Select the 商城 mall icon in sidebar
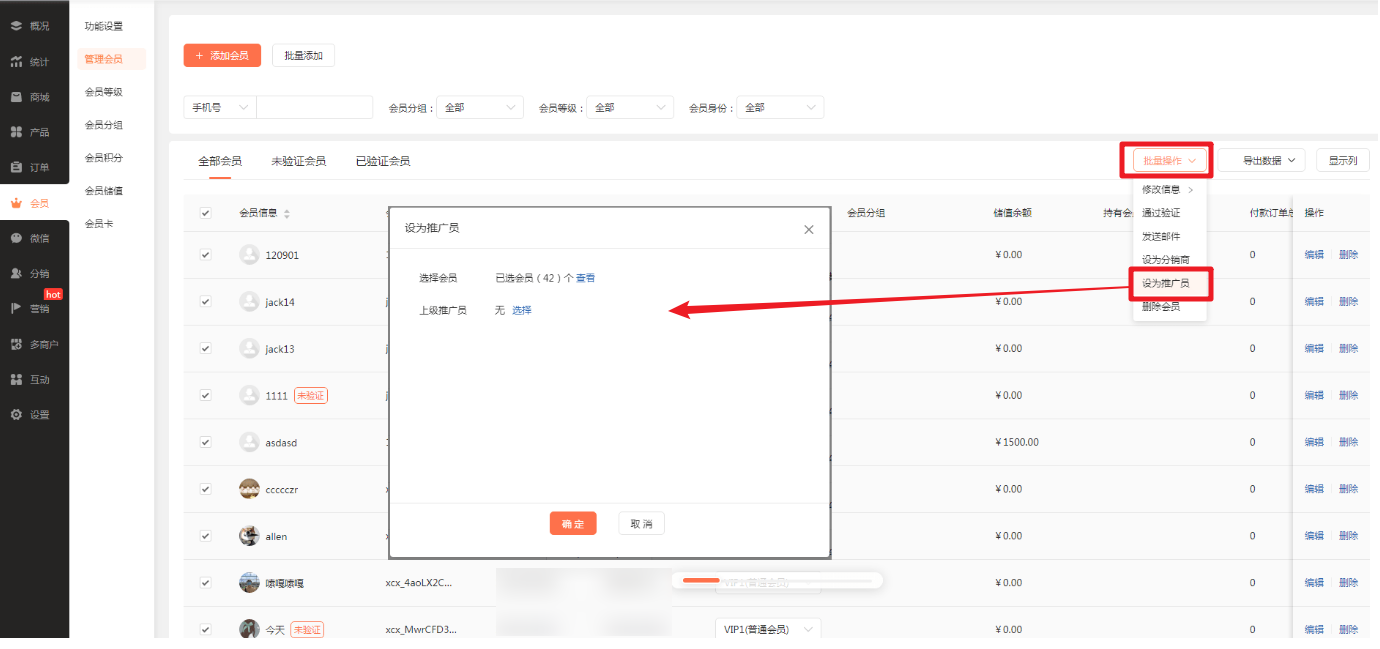 pyautogui.click(x=16, y=97)
